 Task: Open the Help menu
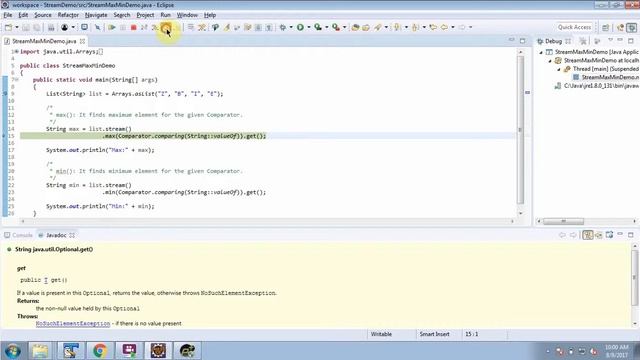click(x=210, y=15)
